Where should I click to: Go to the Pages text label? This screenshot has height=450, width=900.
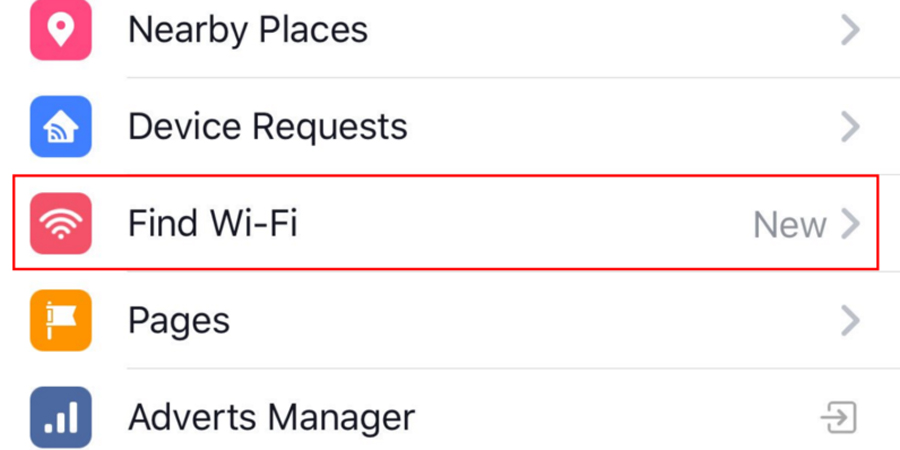coord(178,321)
